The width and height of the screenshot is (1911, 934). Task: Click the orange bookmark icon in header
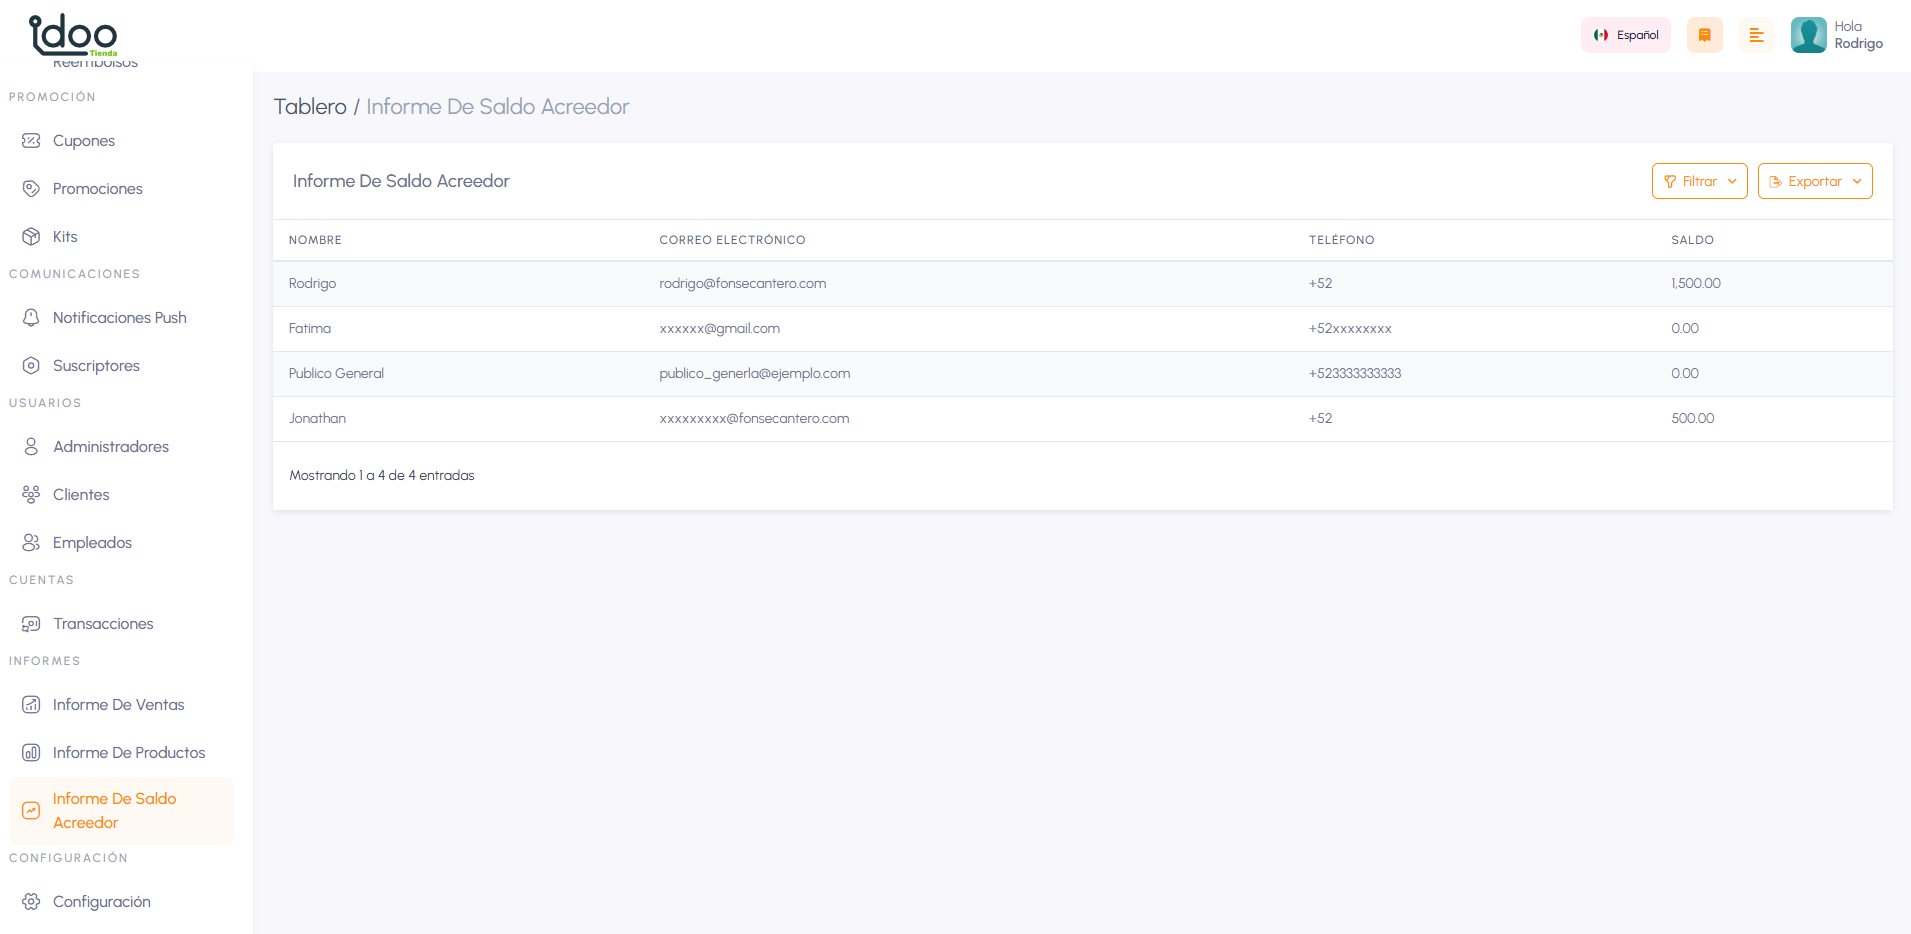pos(1704,35)
